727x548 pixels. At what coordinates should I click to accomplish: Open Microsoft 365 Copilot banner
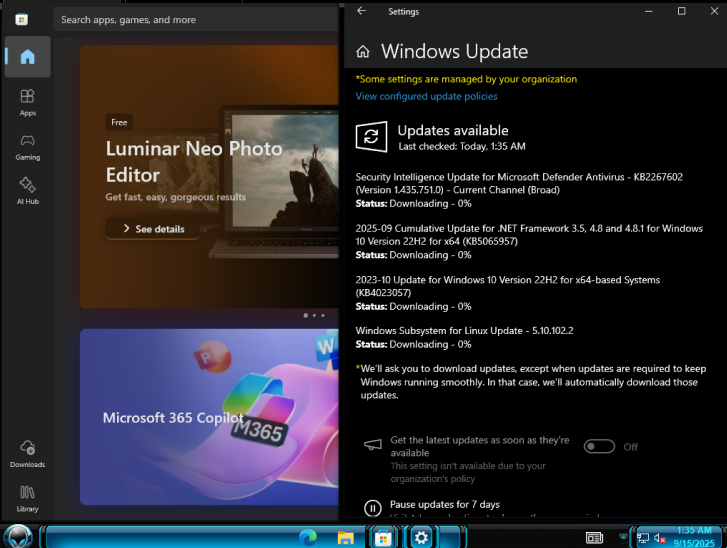coord(210,417)
